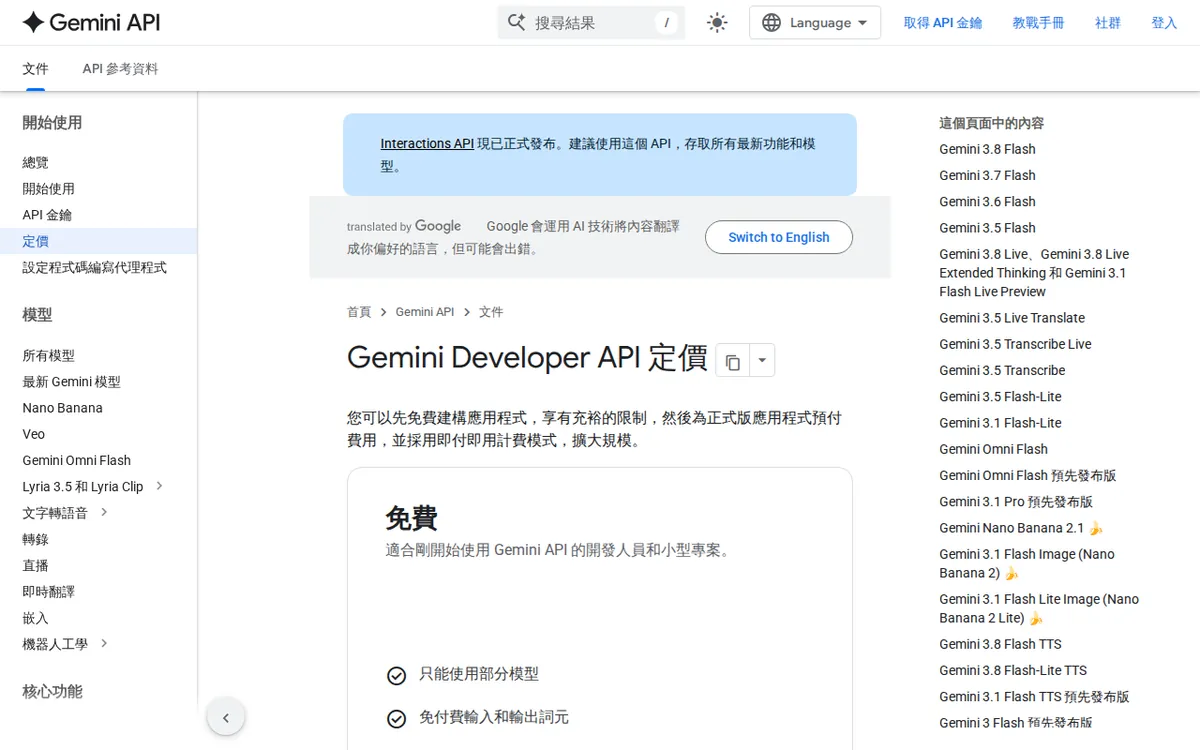Select the 文件 tab
1200x750 pixels.
tap(36, 69)
